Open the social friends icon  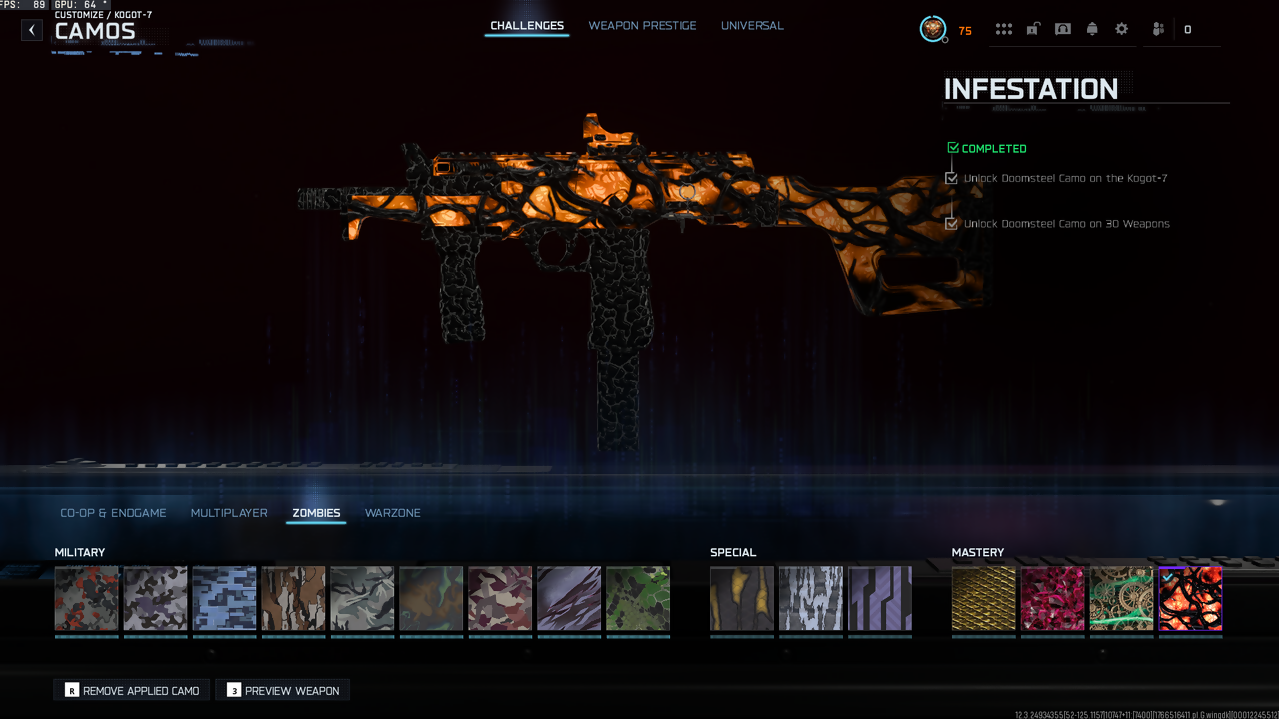pos(1158,30)
